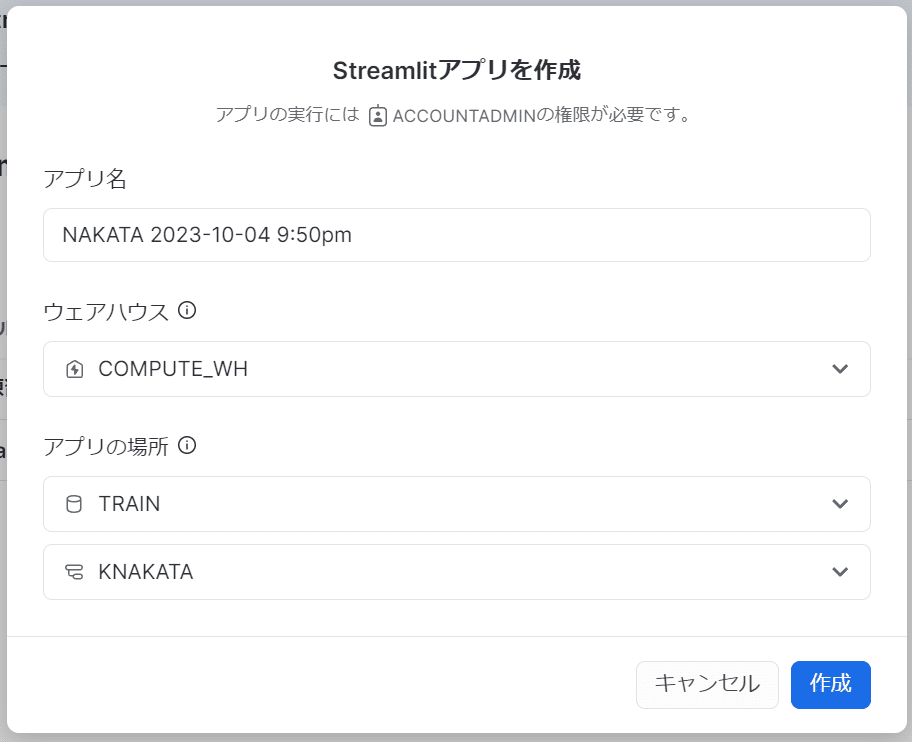Focus the アプリ名 text input field
This screenshot has height=742, width=912.
(456, 235)
